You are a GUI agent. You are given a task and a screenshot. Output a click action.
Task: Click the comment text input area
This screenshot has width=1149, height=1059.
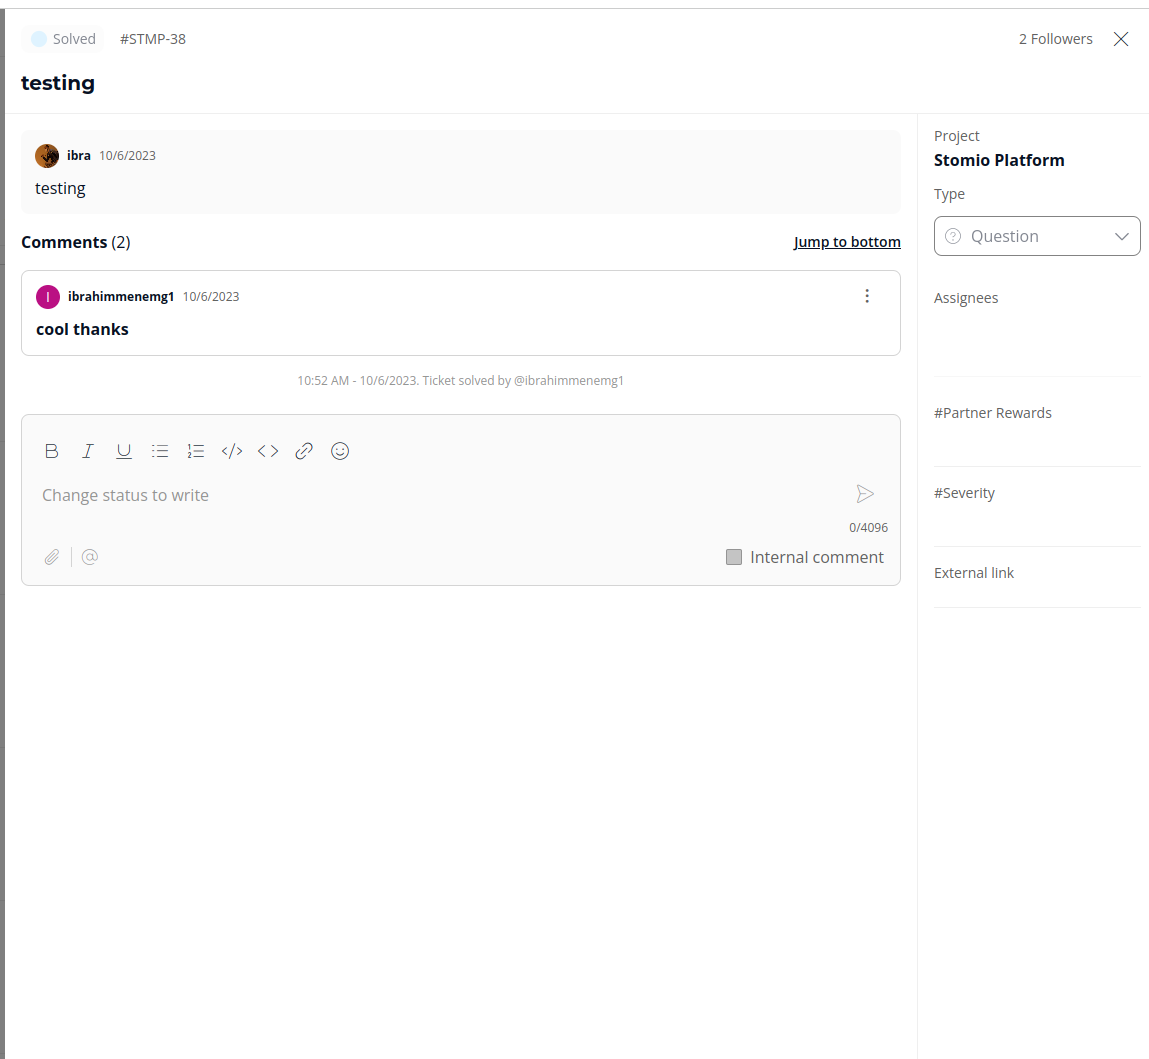(440, 495)
